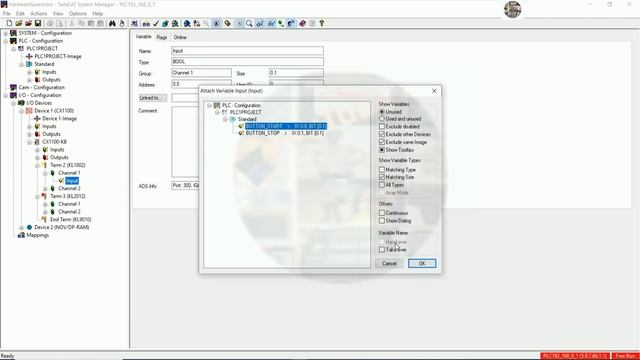The width and height of the screenshot is (640, 360).
Task: Click the question mark Help toolbar icon
Action: (x=322, y=23)
